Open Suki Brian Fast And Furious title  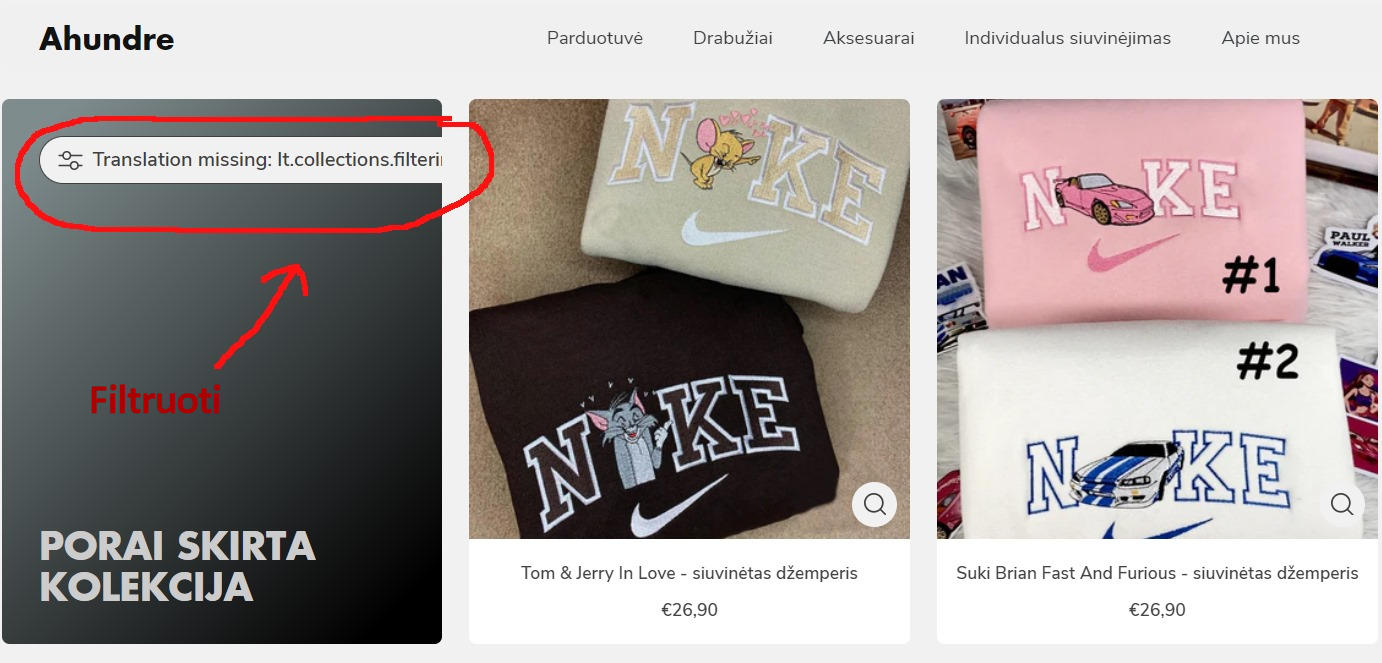pyautogui.click(x=1157, y=573)
